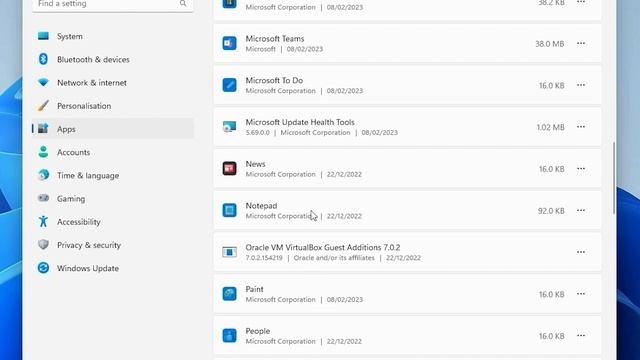Click the Microsoft Update Health Tools icon
Viewport: 640px width, 360px height.
(229, 127)
